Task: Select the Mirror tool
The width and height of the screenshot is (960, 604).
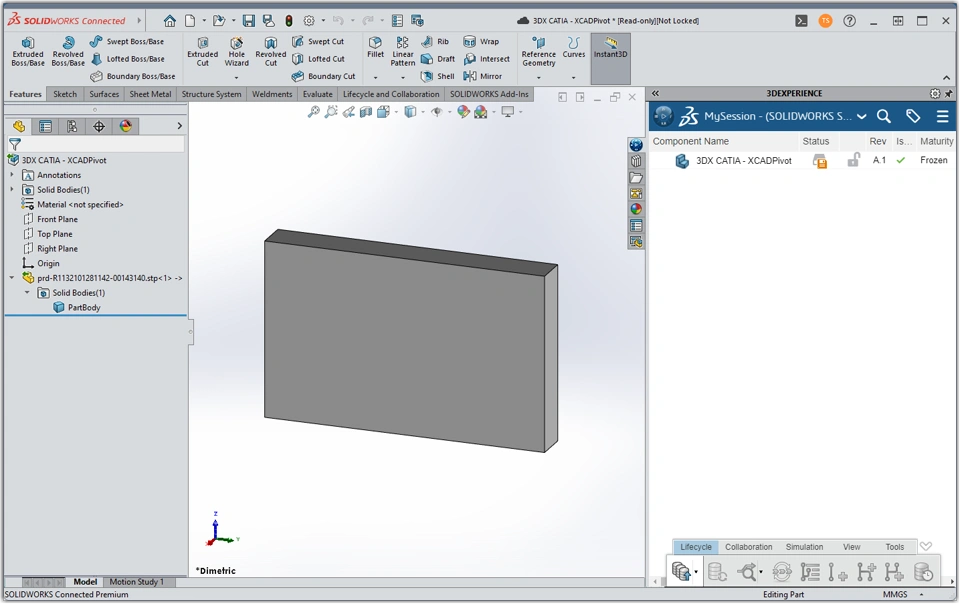Action: point(483,76)
